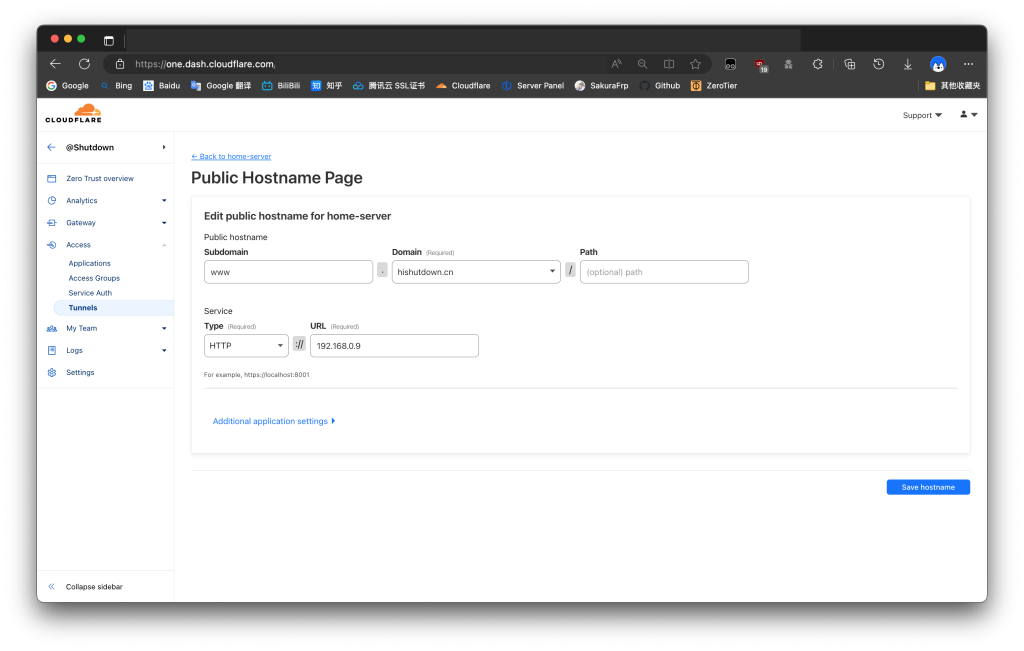This screenshot has height=651, width=1024.
Task: Click the Settings gear icon in sidebar
Action: coord(52,372)
